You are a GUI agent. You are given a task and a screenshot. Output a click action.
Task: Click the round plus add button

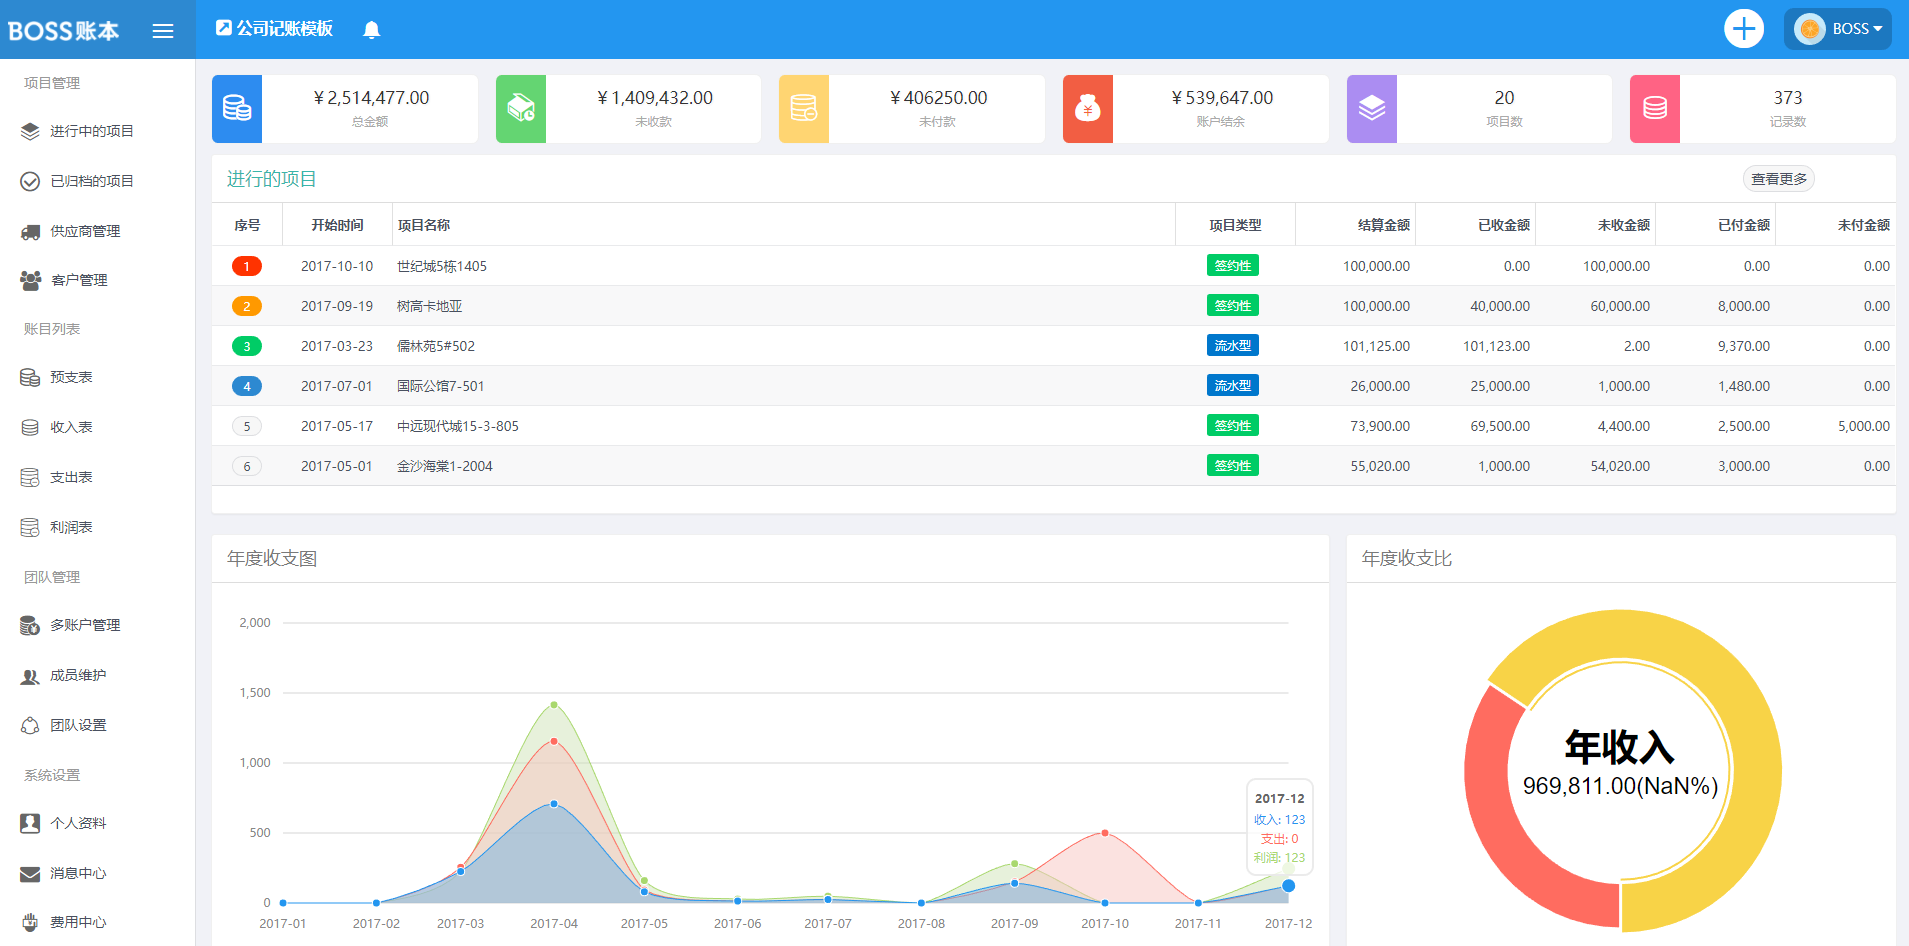point(1744,29)
